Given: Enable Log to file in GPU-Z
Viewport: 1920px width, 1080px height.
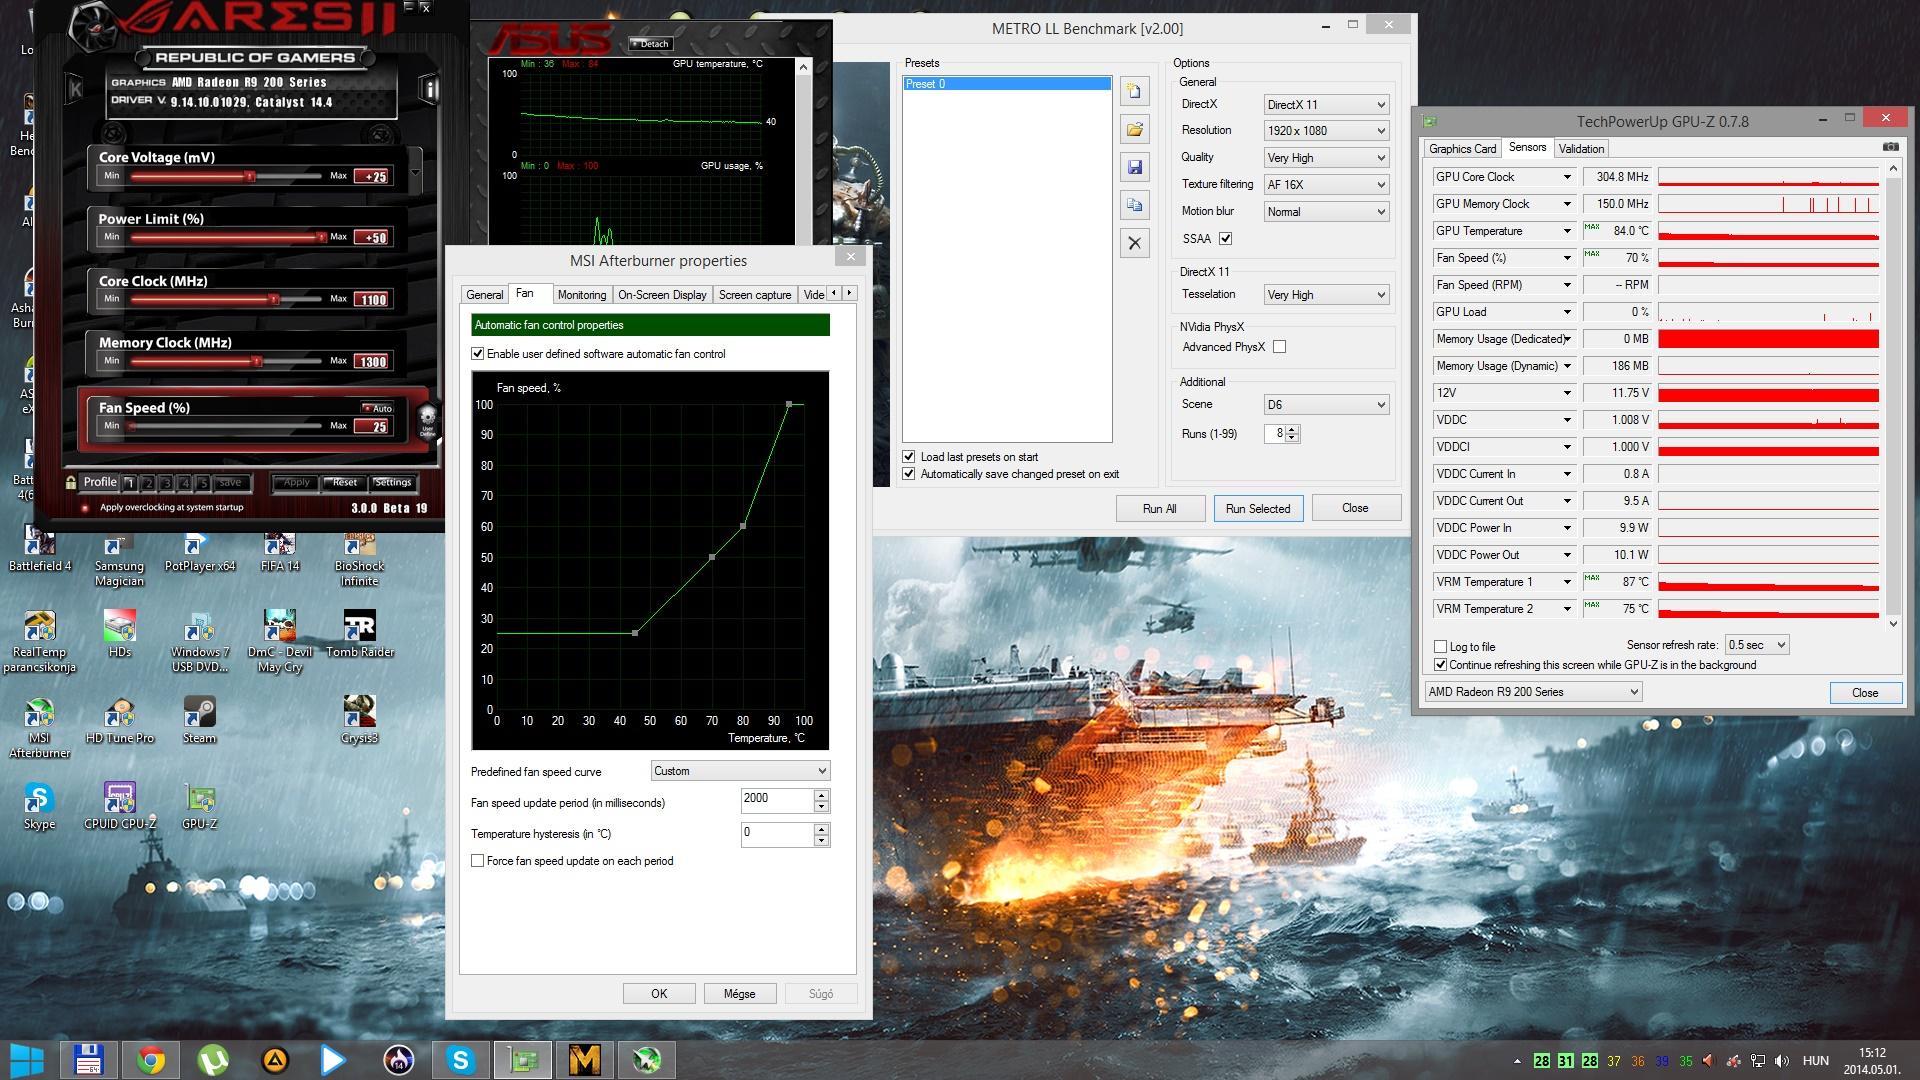Looking at the screenshot, I should click(x=1441, y=647).
